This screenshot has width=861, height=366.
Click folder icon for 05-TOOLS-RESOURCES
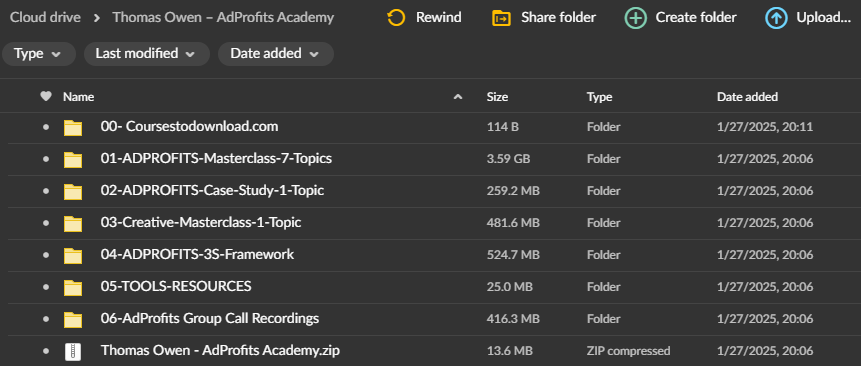73,287
